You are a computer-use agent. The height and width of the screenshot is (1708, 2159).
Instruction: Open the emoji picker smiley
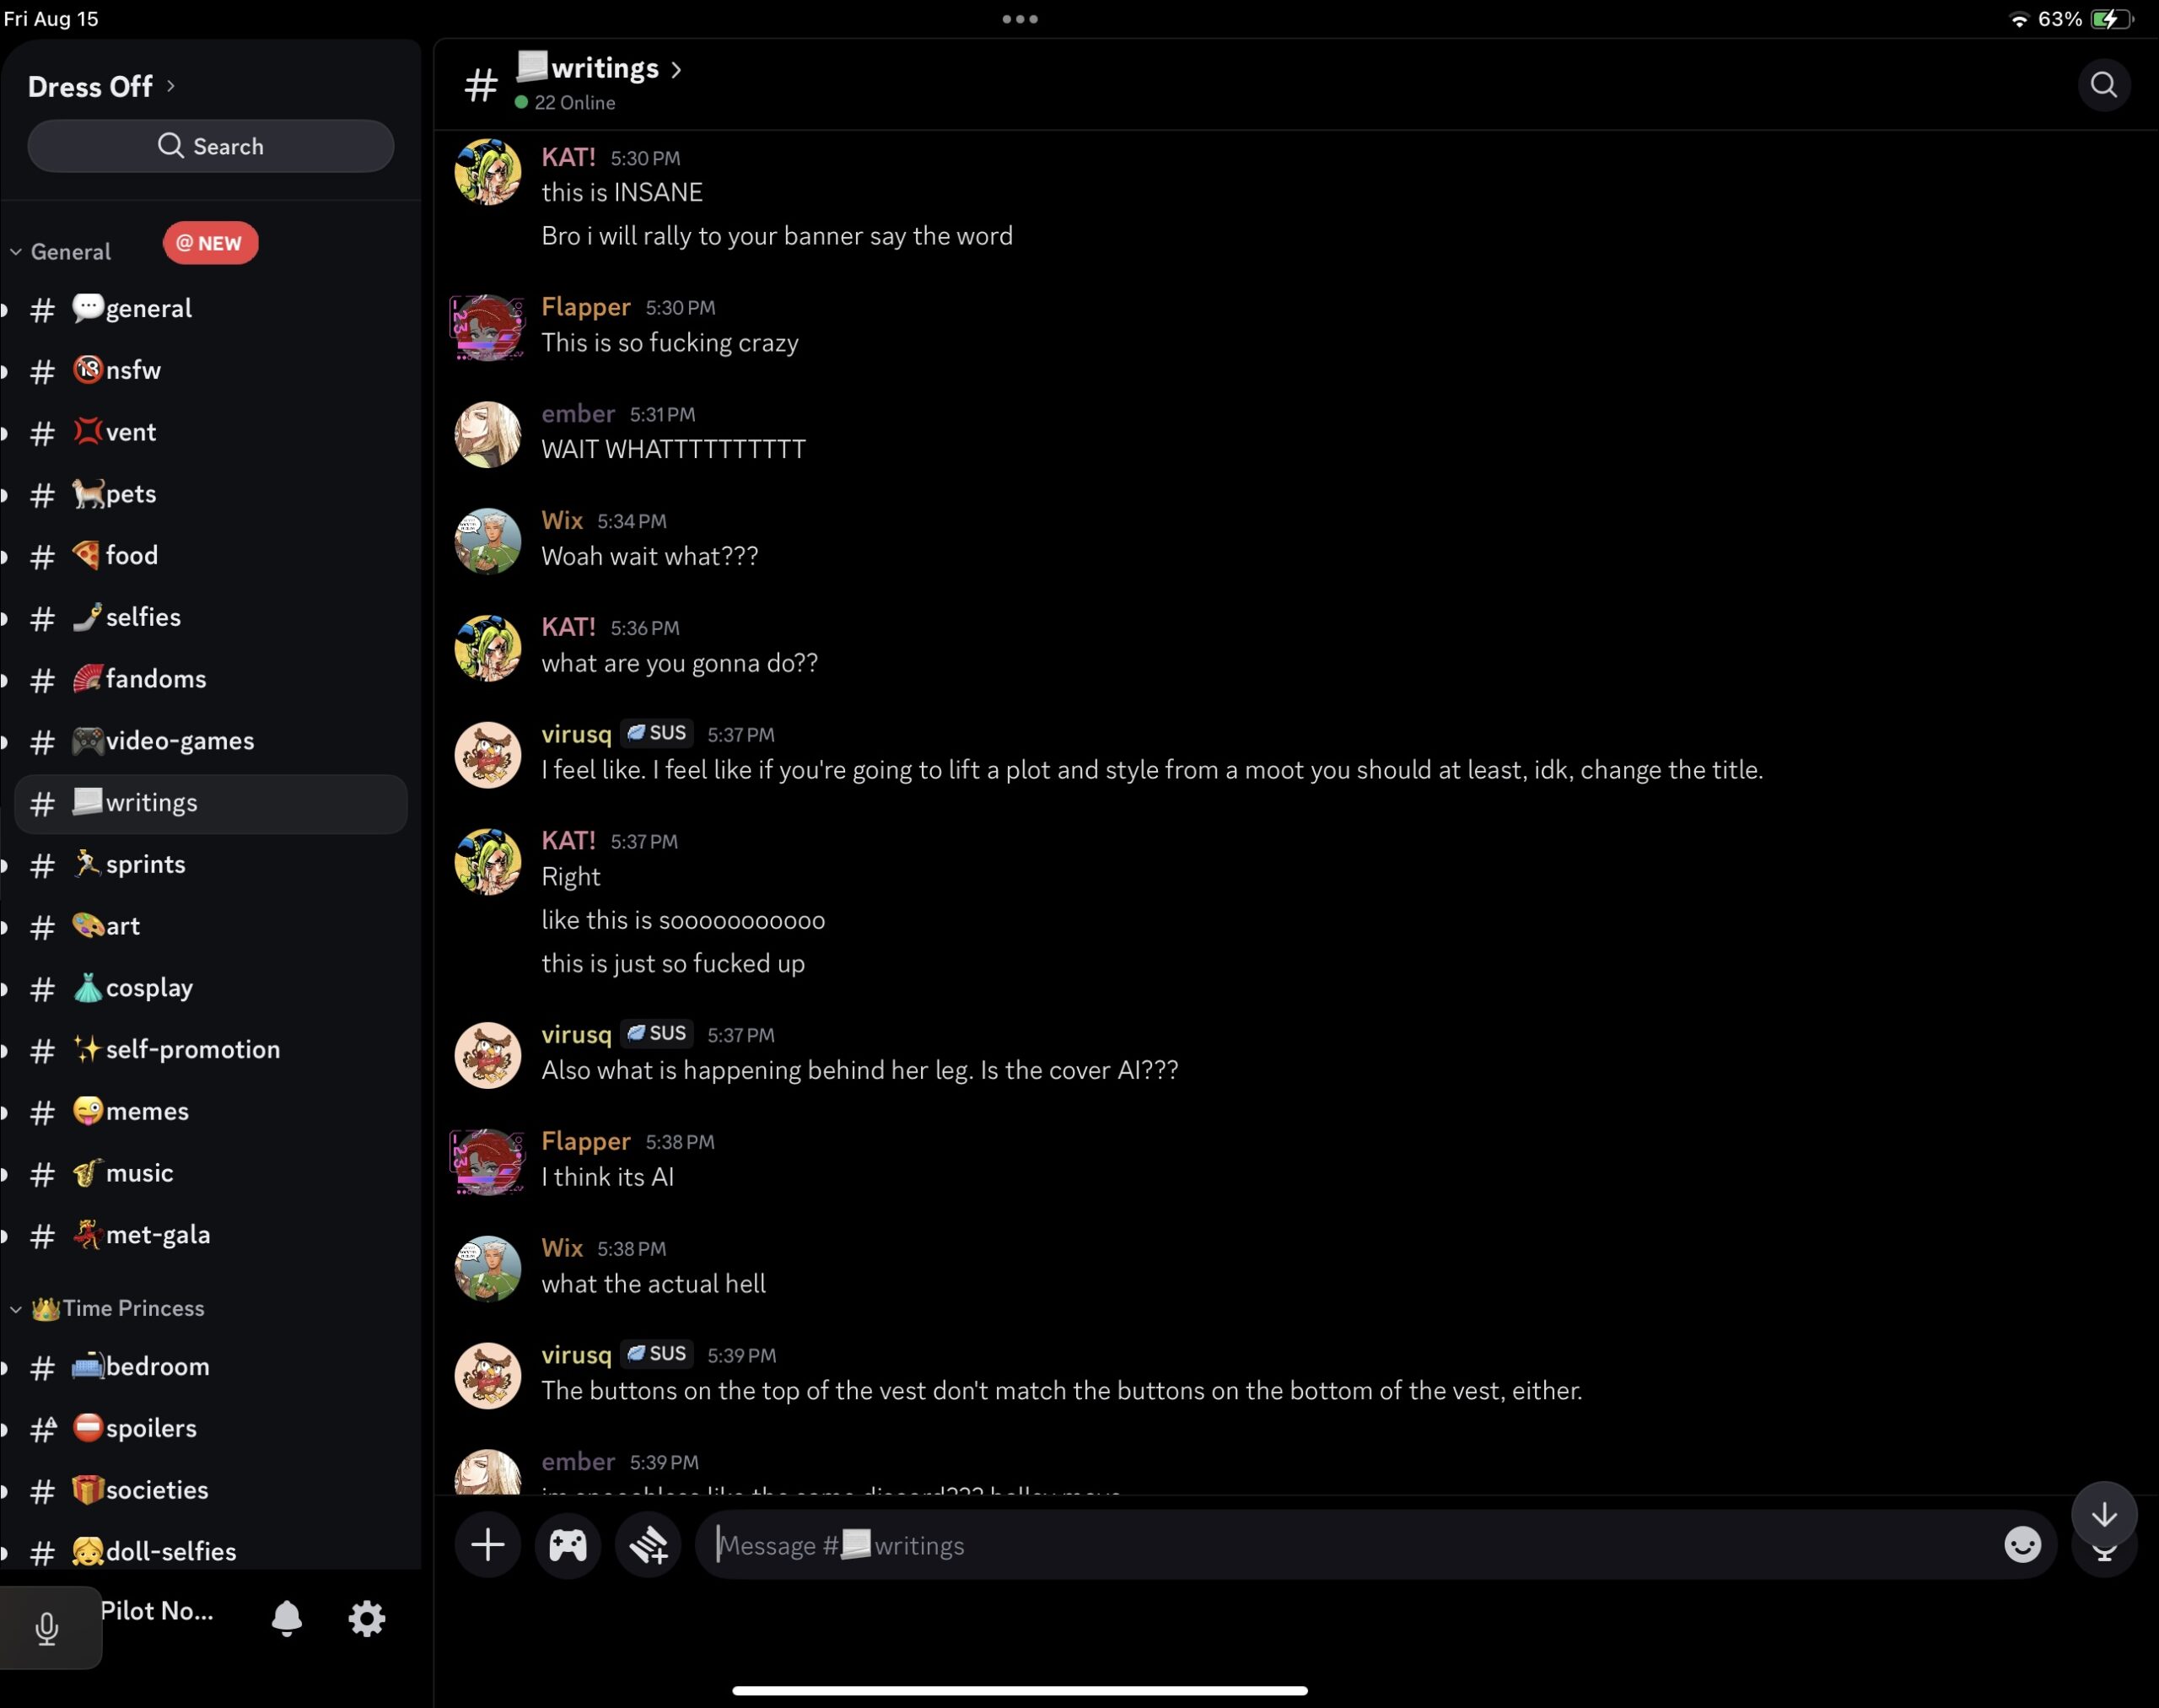pos(2022,1545)
